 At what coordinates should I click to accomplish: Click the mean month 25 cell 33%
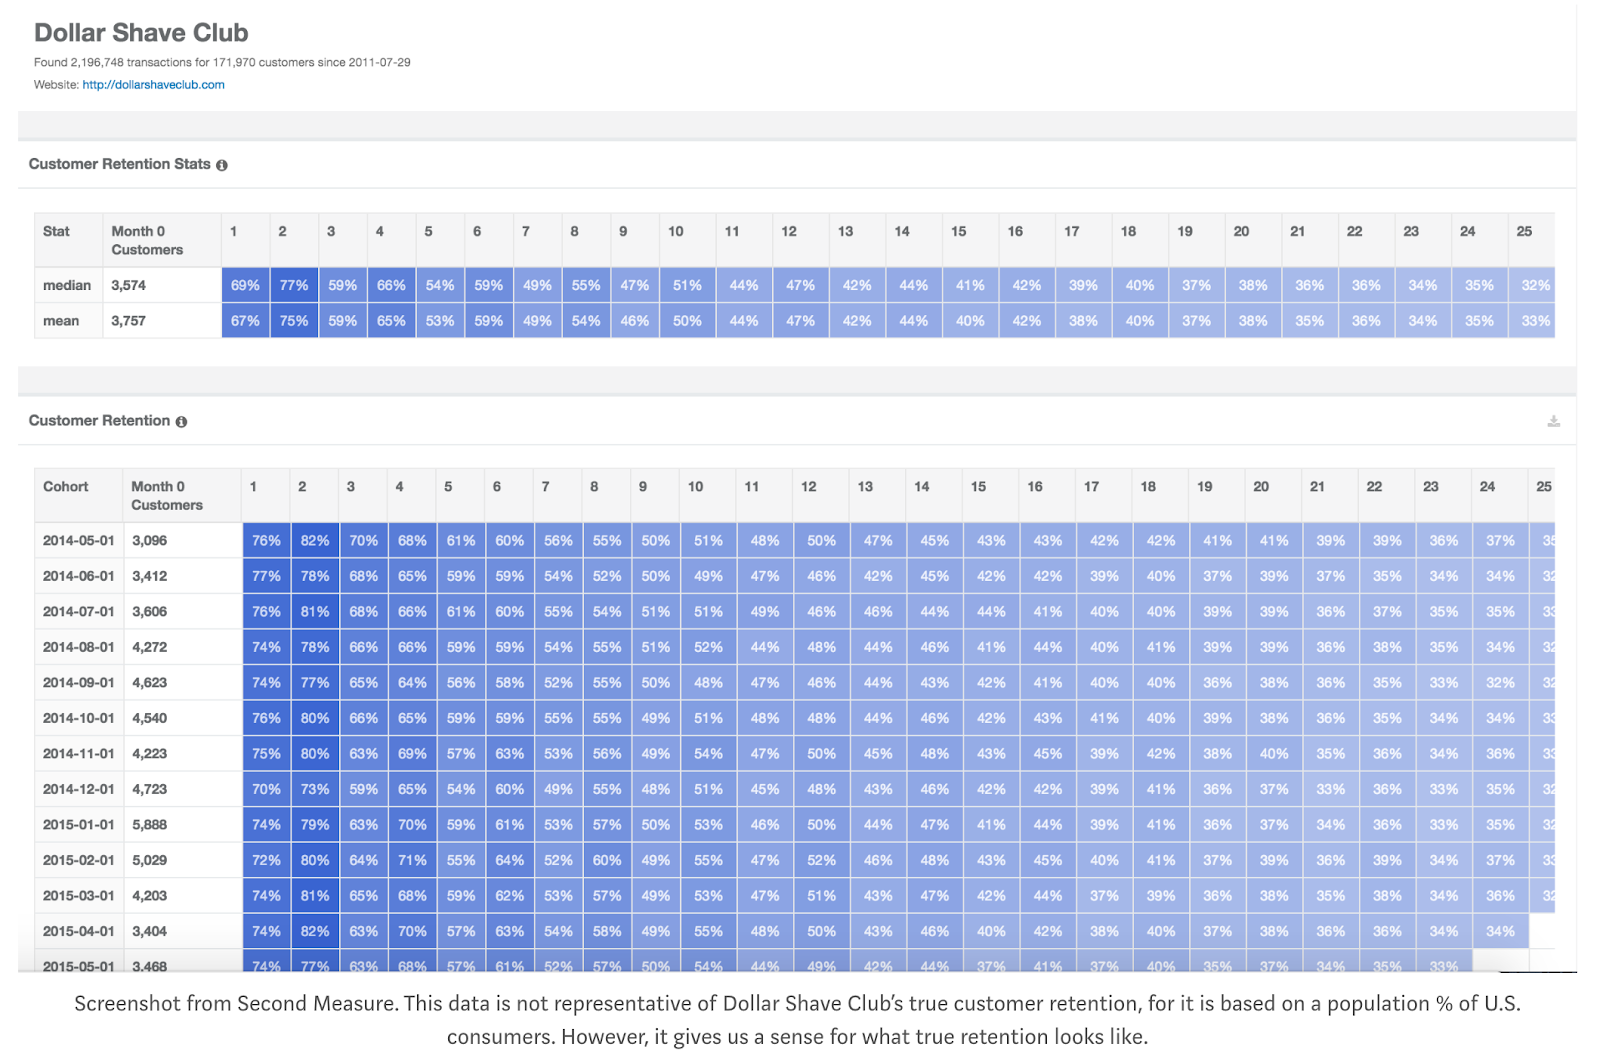pyautogui.click(x=1532, y=321)
